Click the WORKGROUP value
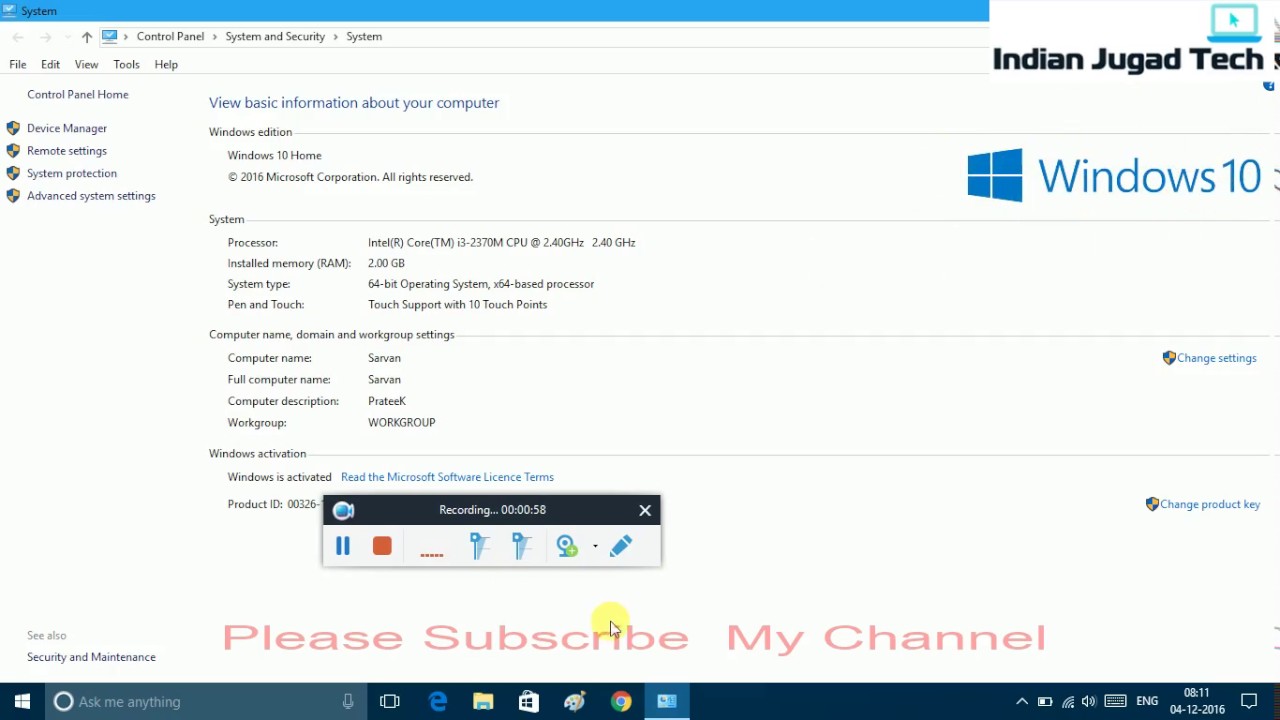 pyautogui.click(x=401, y=422)
